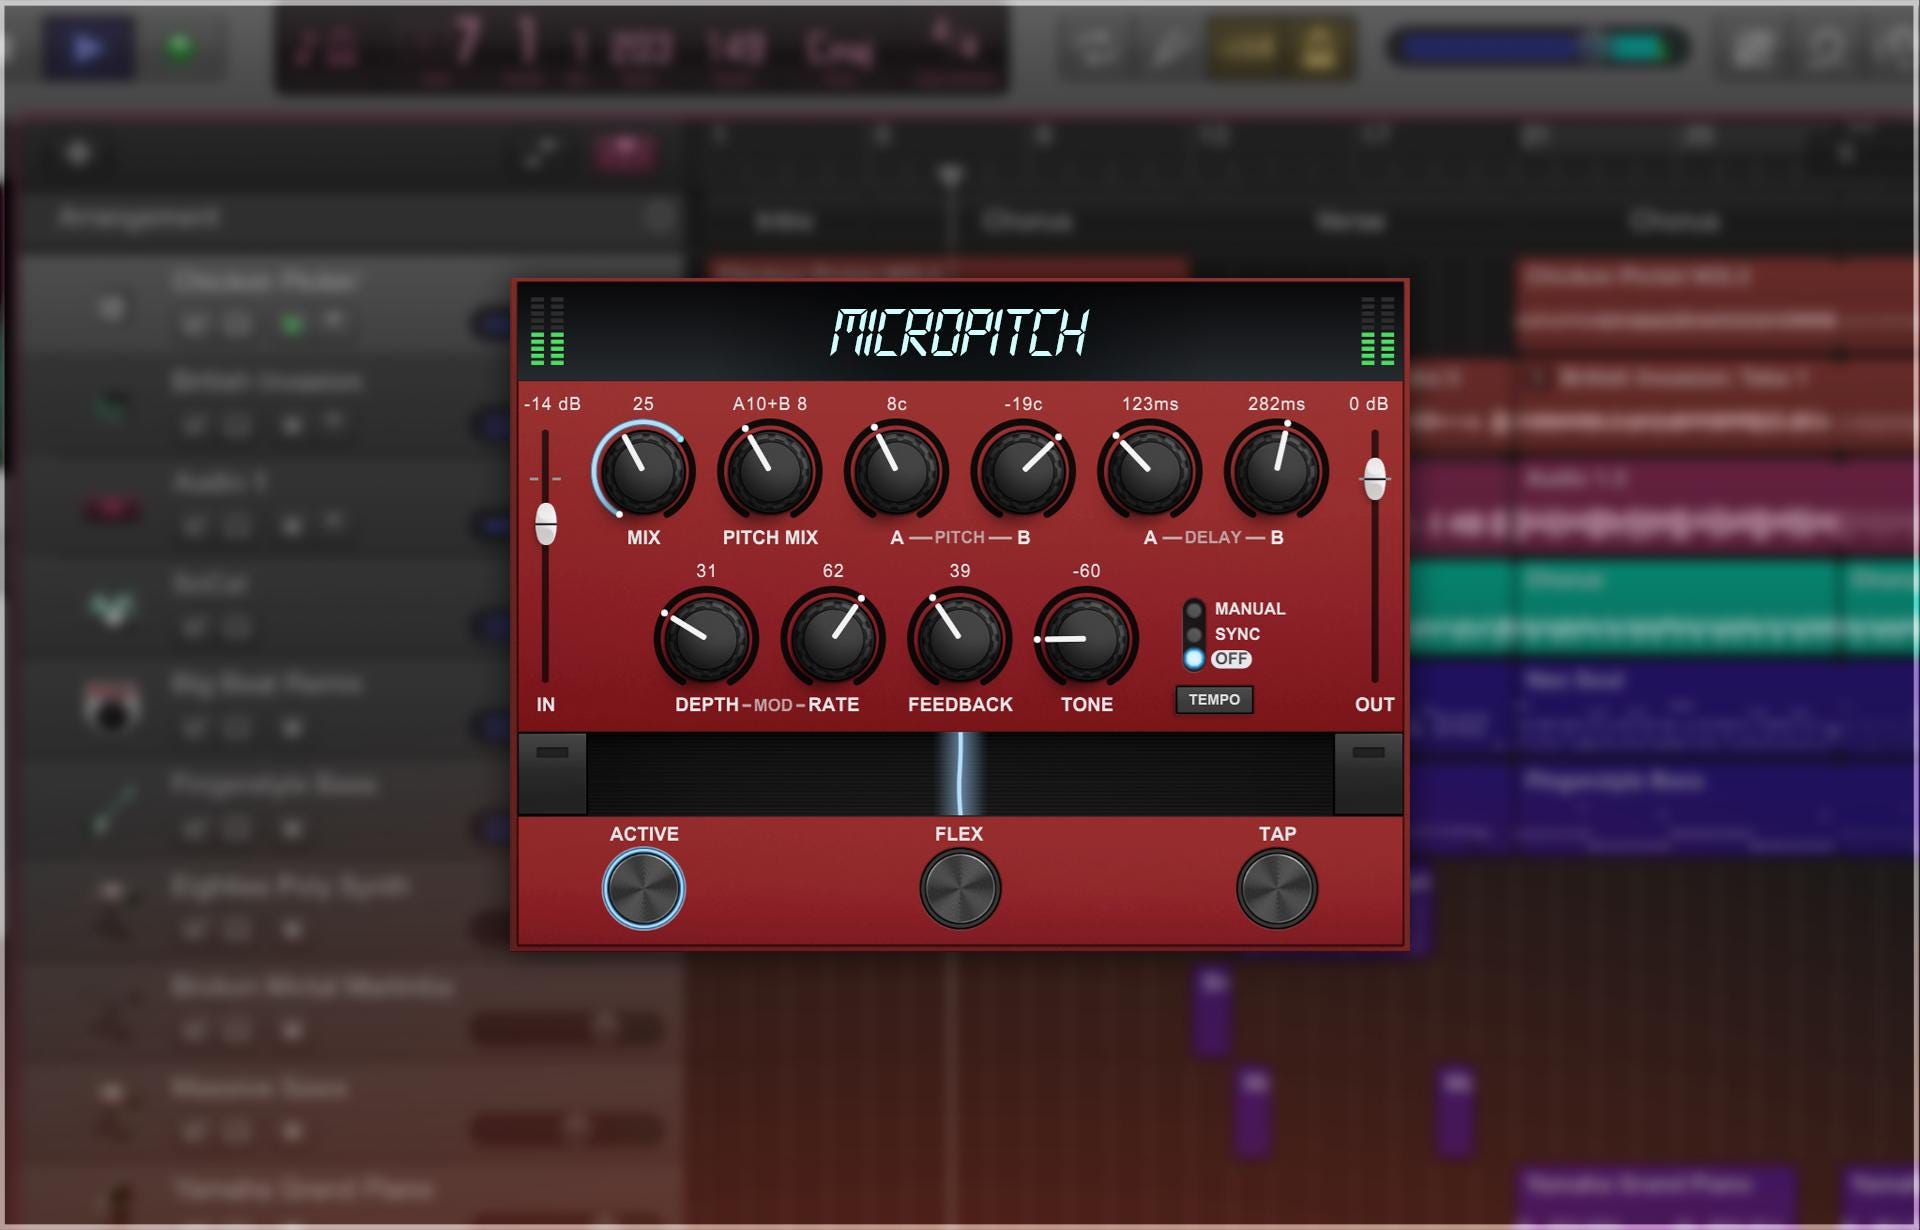Screen dimensions: 1920x1230
Task: Click the Delay B knob
Action: pyautogui.click(x=1276, y=470)
